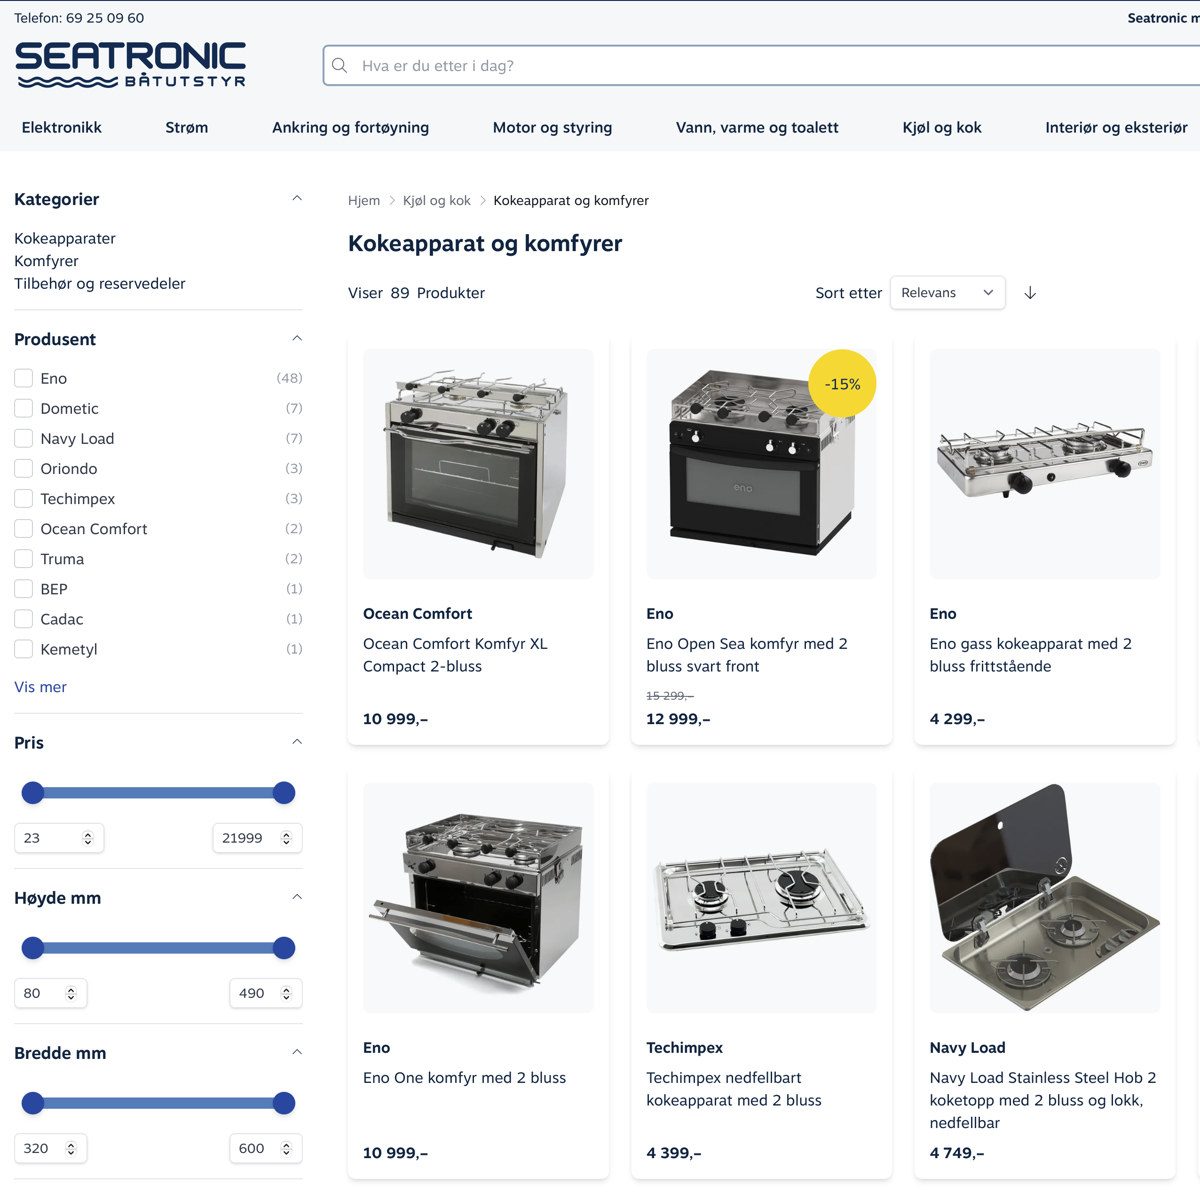Check the Truma producer box
The width and height of the screenshot is (1200, 1200).
coord(24,558)
